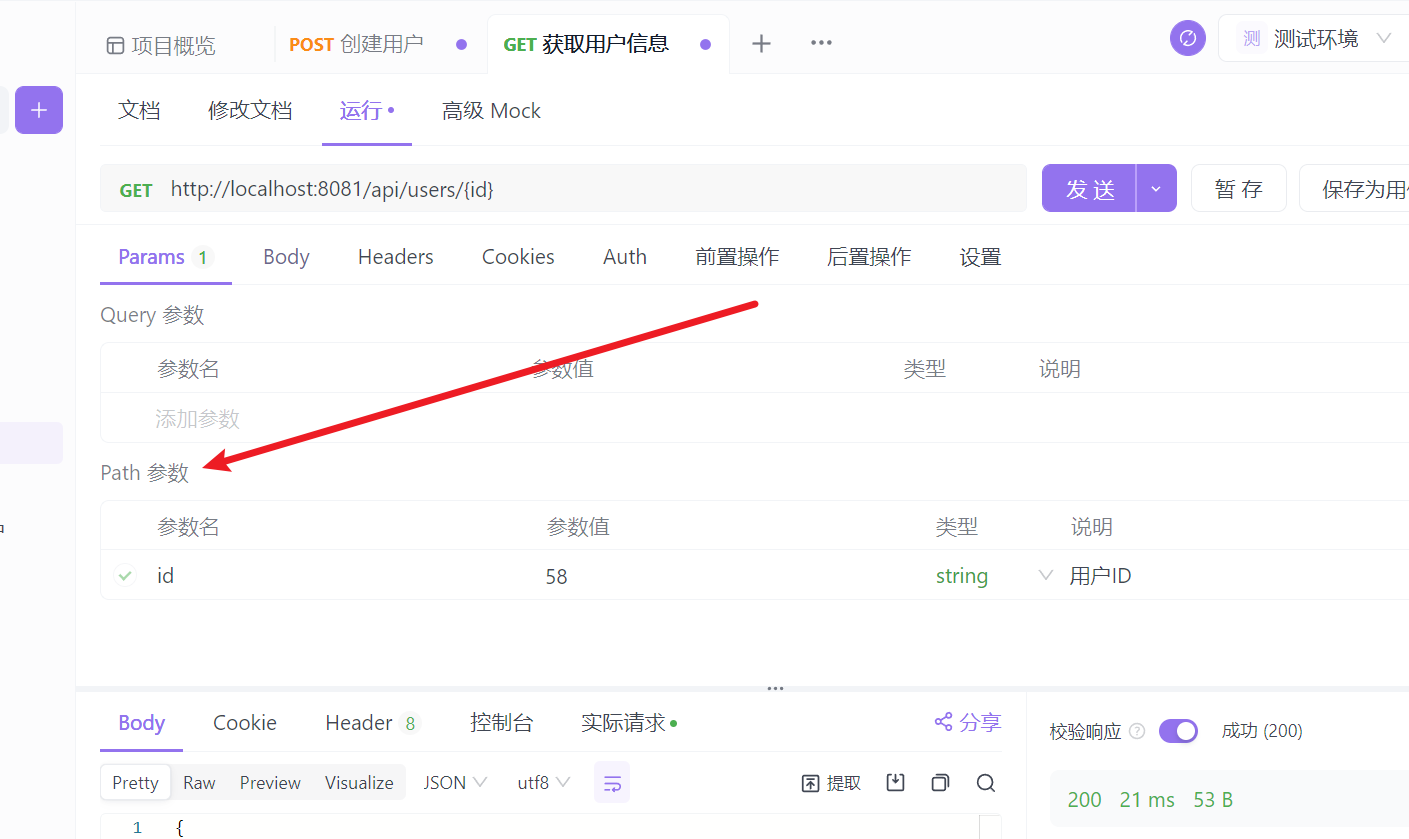Image resolution: width=1409 pixels, height=839 pixels.
Task: Open the 修改文档 tab
Action: pyautogui.click(x=250, y=110)
